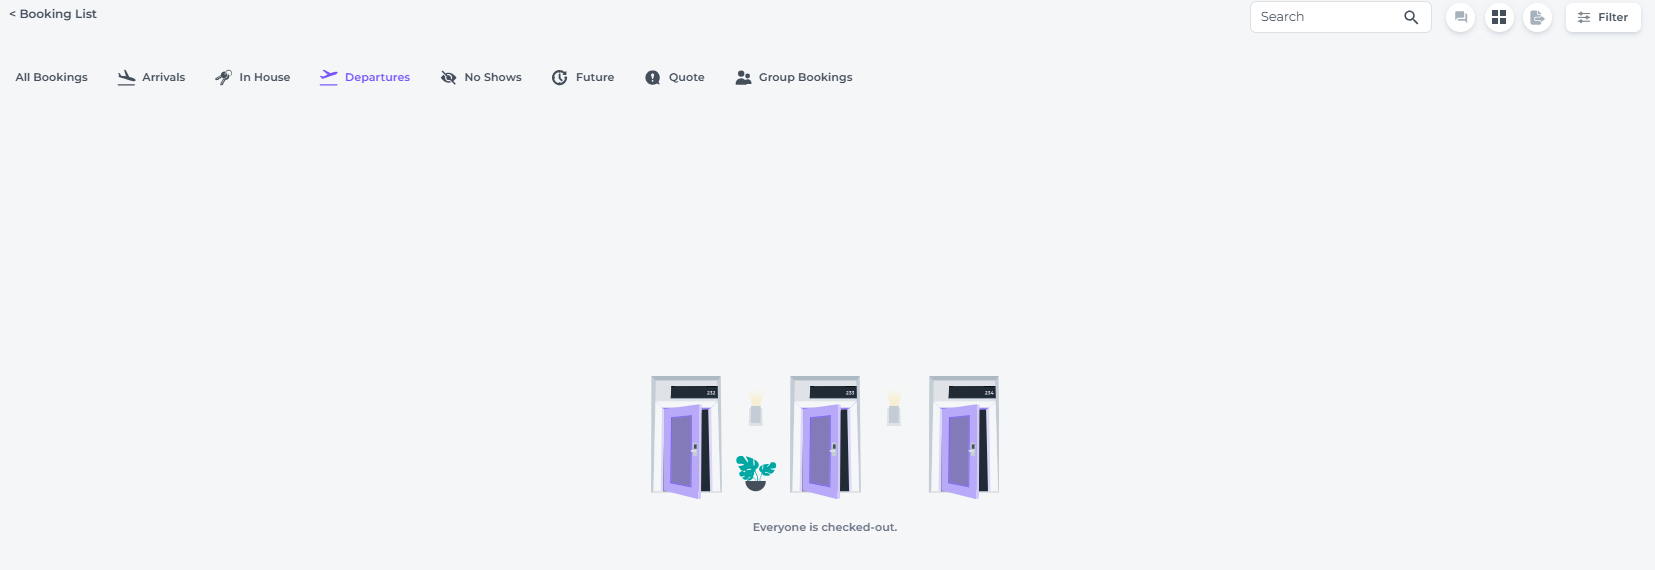Click the No Shows crossed-eye icon

448,77
